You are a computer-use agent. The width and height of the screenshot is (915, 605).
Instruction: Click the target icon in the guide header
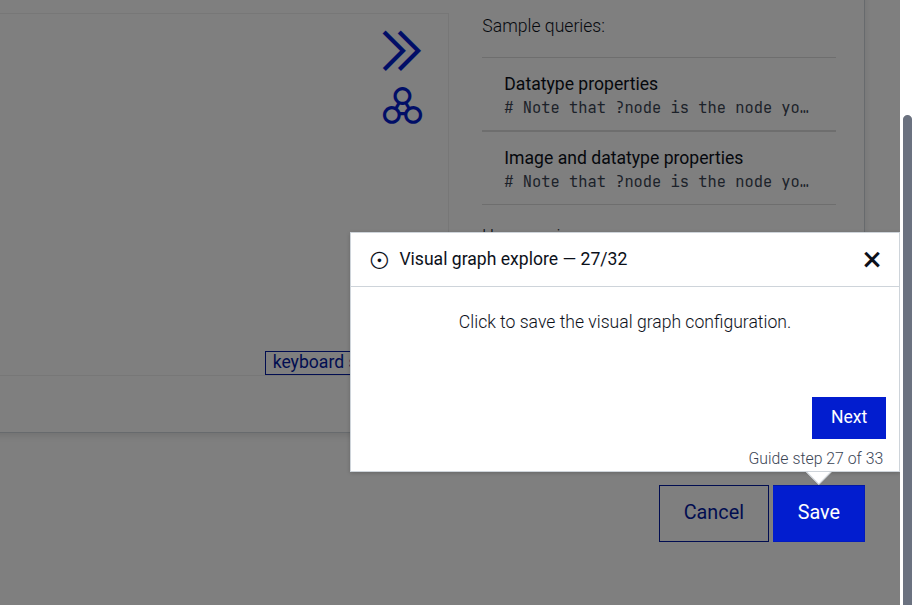(379, 260)
